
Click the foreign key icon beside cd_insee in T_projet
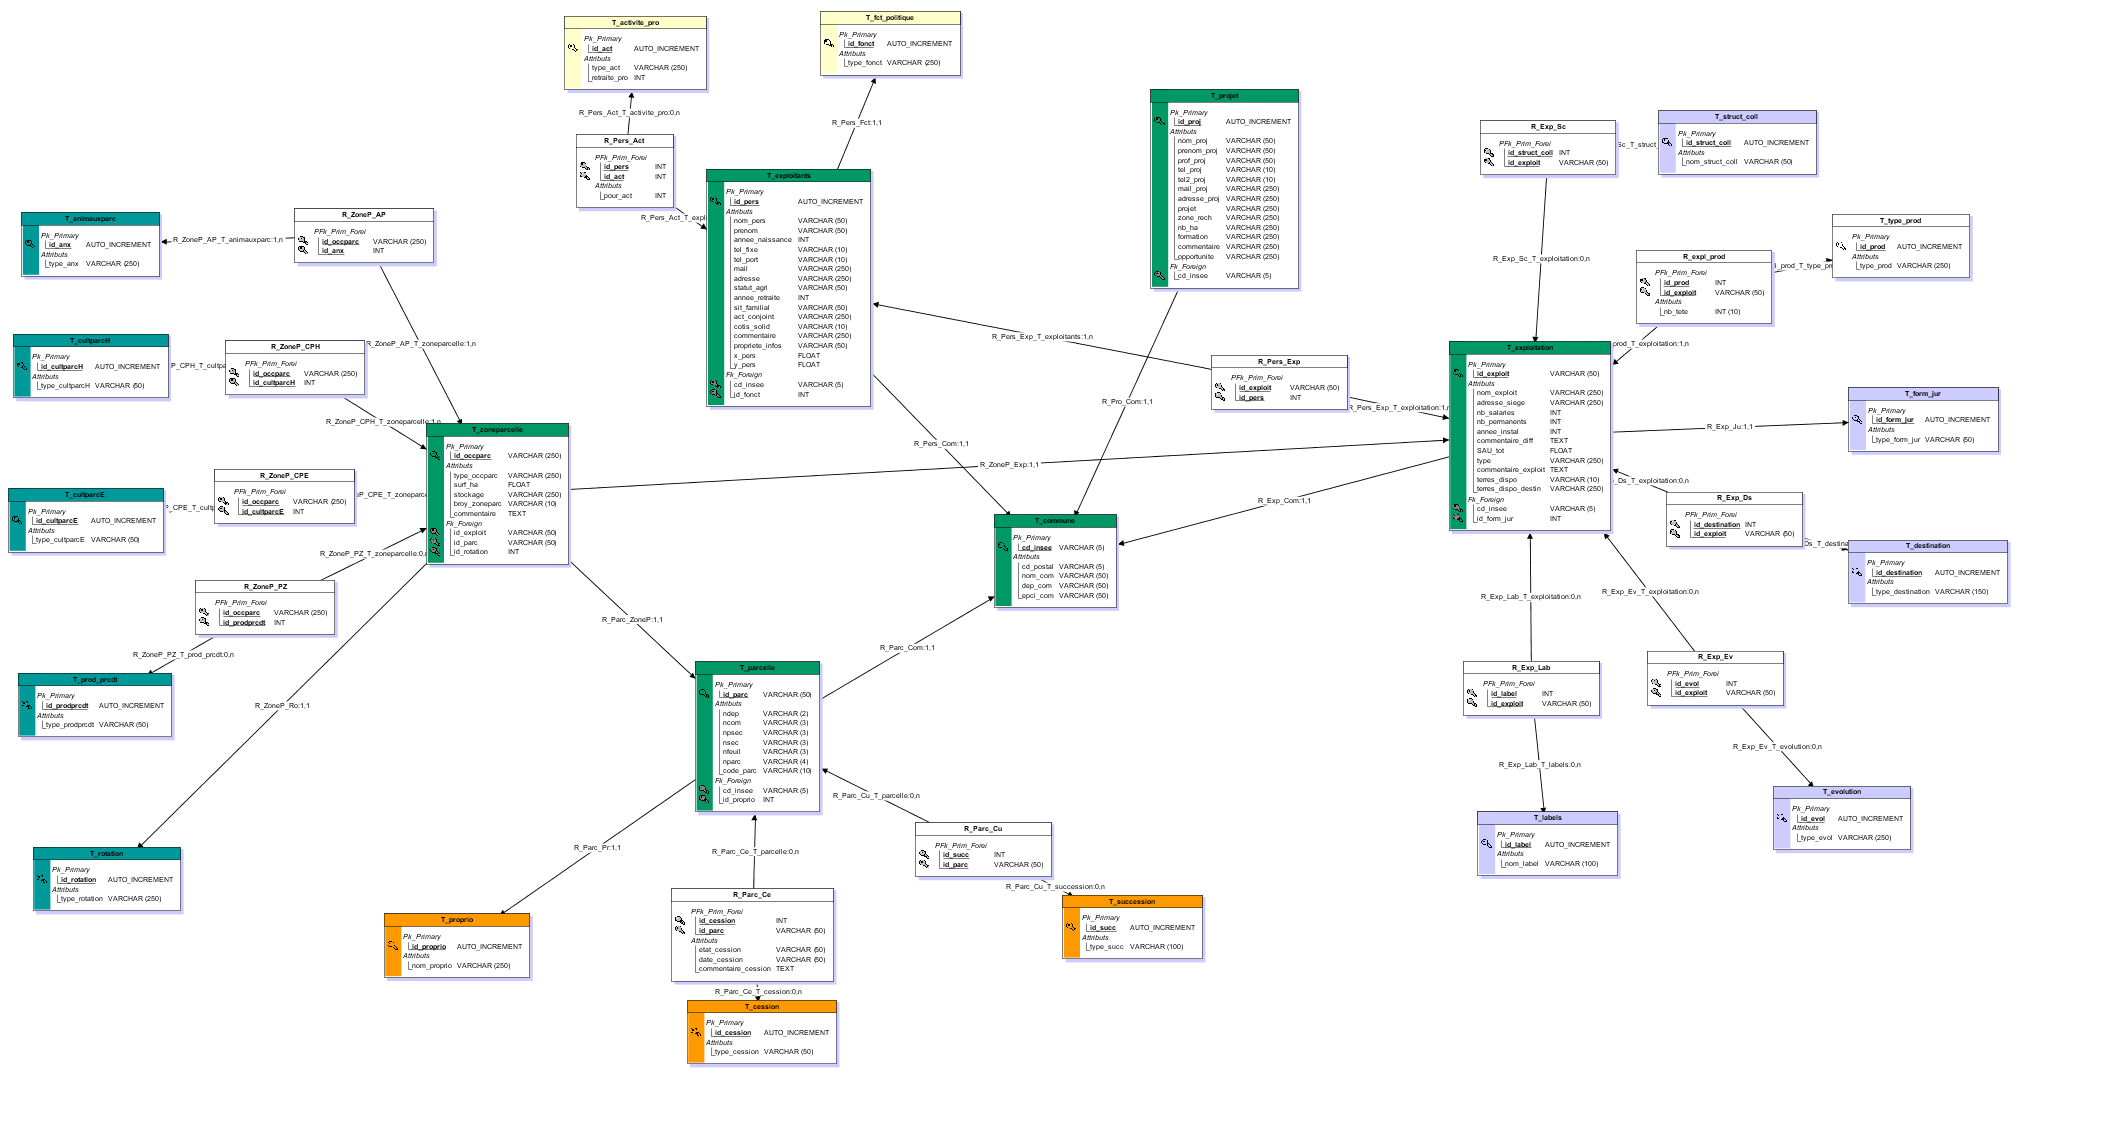(x=1160, y=275)
